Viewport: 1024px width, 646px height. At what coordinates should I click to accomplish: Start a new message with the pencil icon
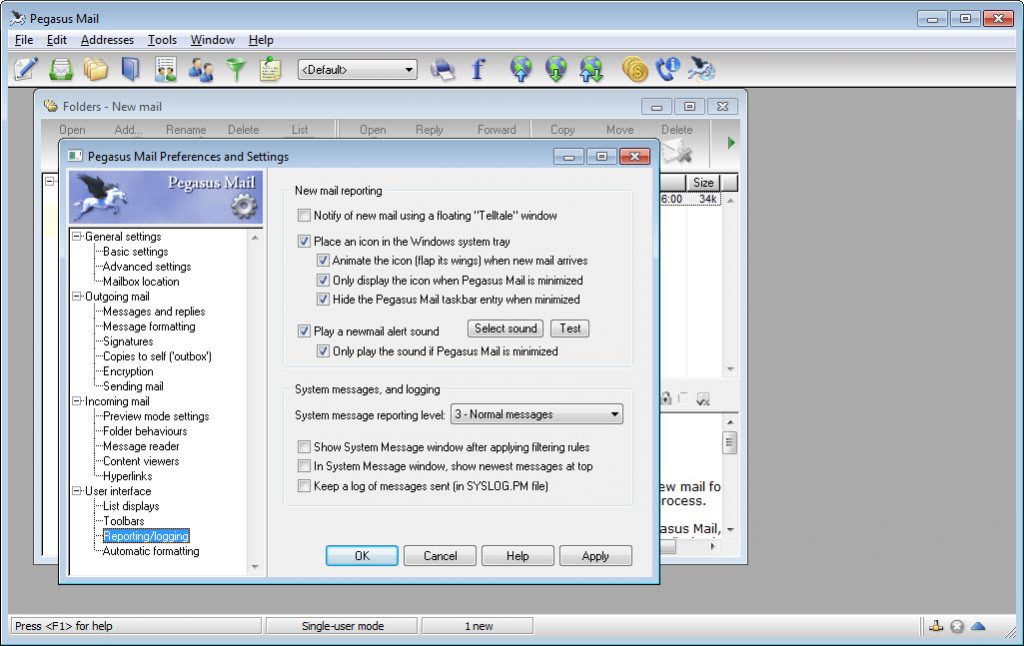pos(25,69)
